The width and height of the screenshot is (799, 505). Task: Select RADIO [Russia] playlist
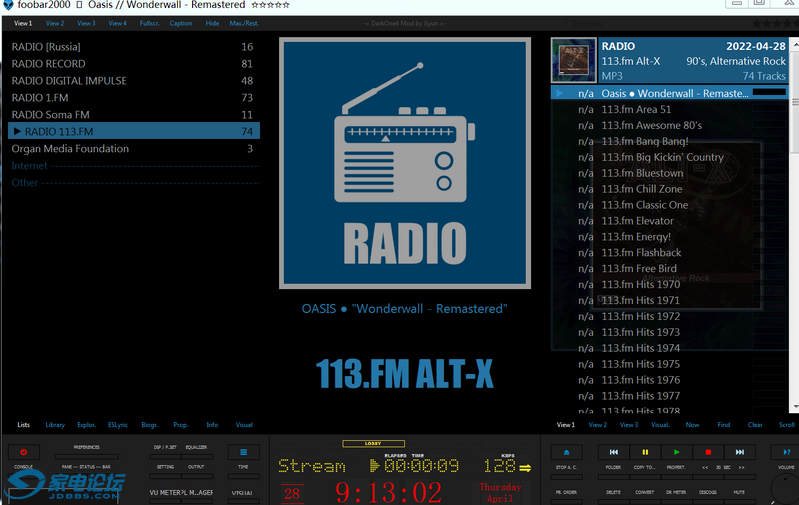click(x=134, y=47)
